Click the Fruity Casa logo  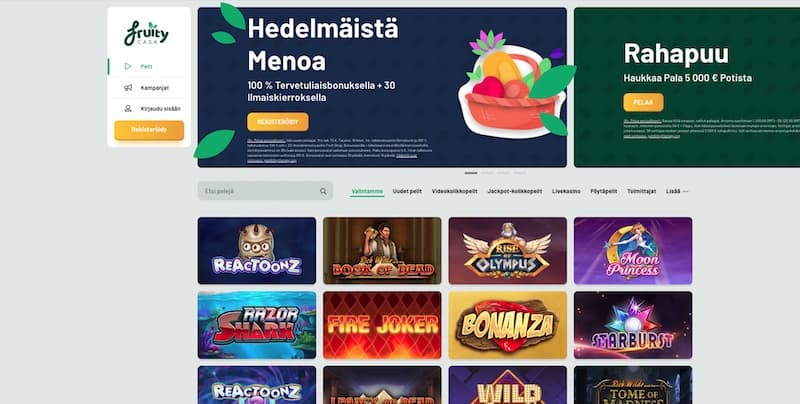point(146,34)
